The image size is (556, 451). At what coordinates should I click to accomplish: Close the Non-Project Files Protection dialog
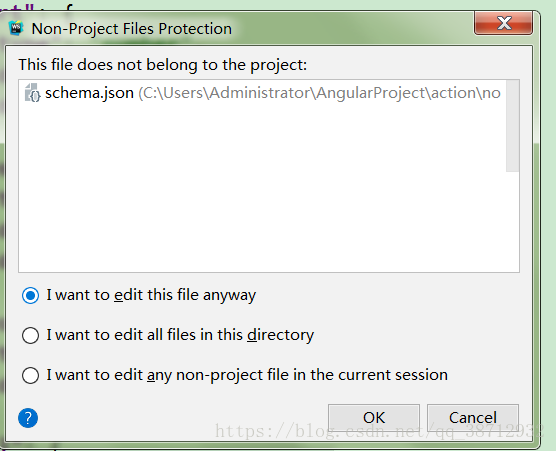point(504,23)
